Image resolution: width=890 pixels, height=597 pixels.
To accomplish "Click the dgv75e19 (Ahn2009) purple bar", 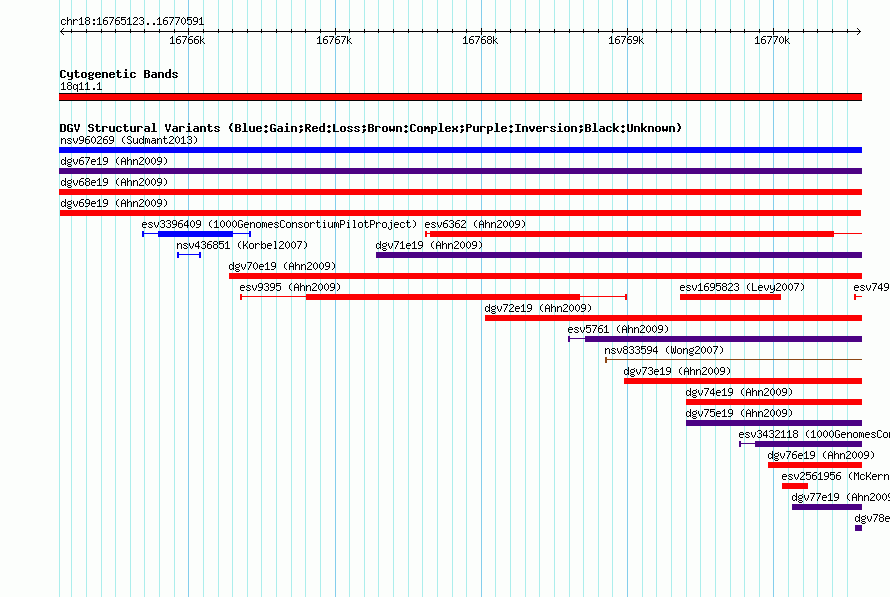I will click(x=774, y=423).
